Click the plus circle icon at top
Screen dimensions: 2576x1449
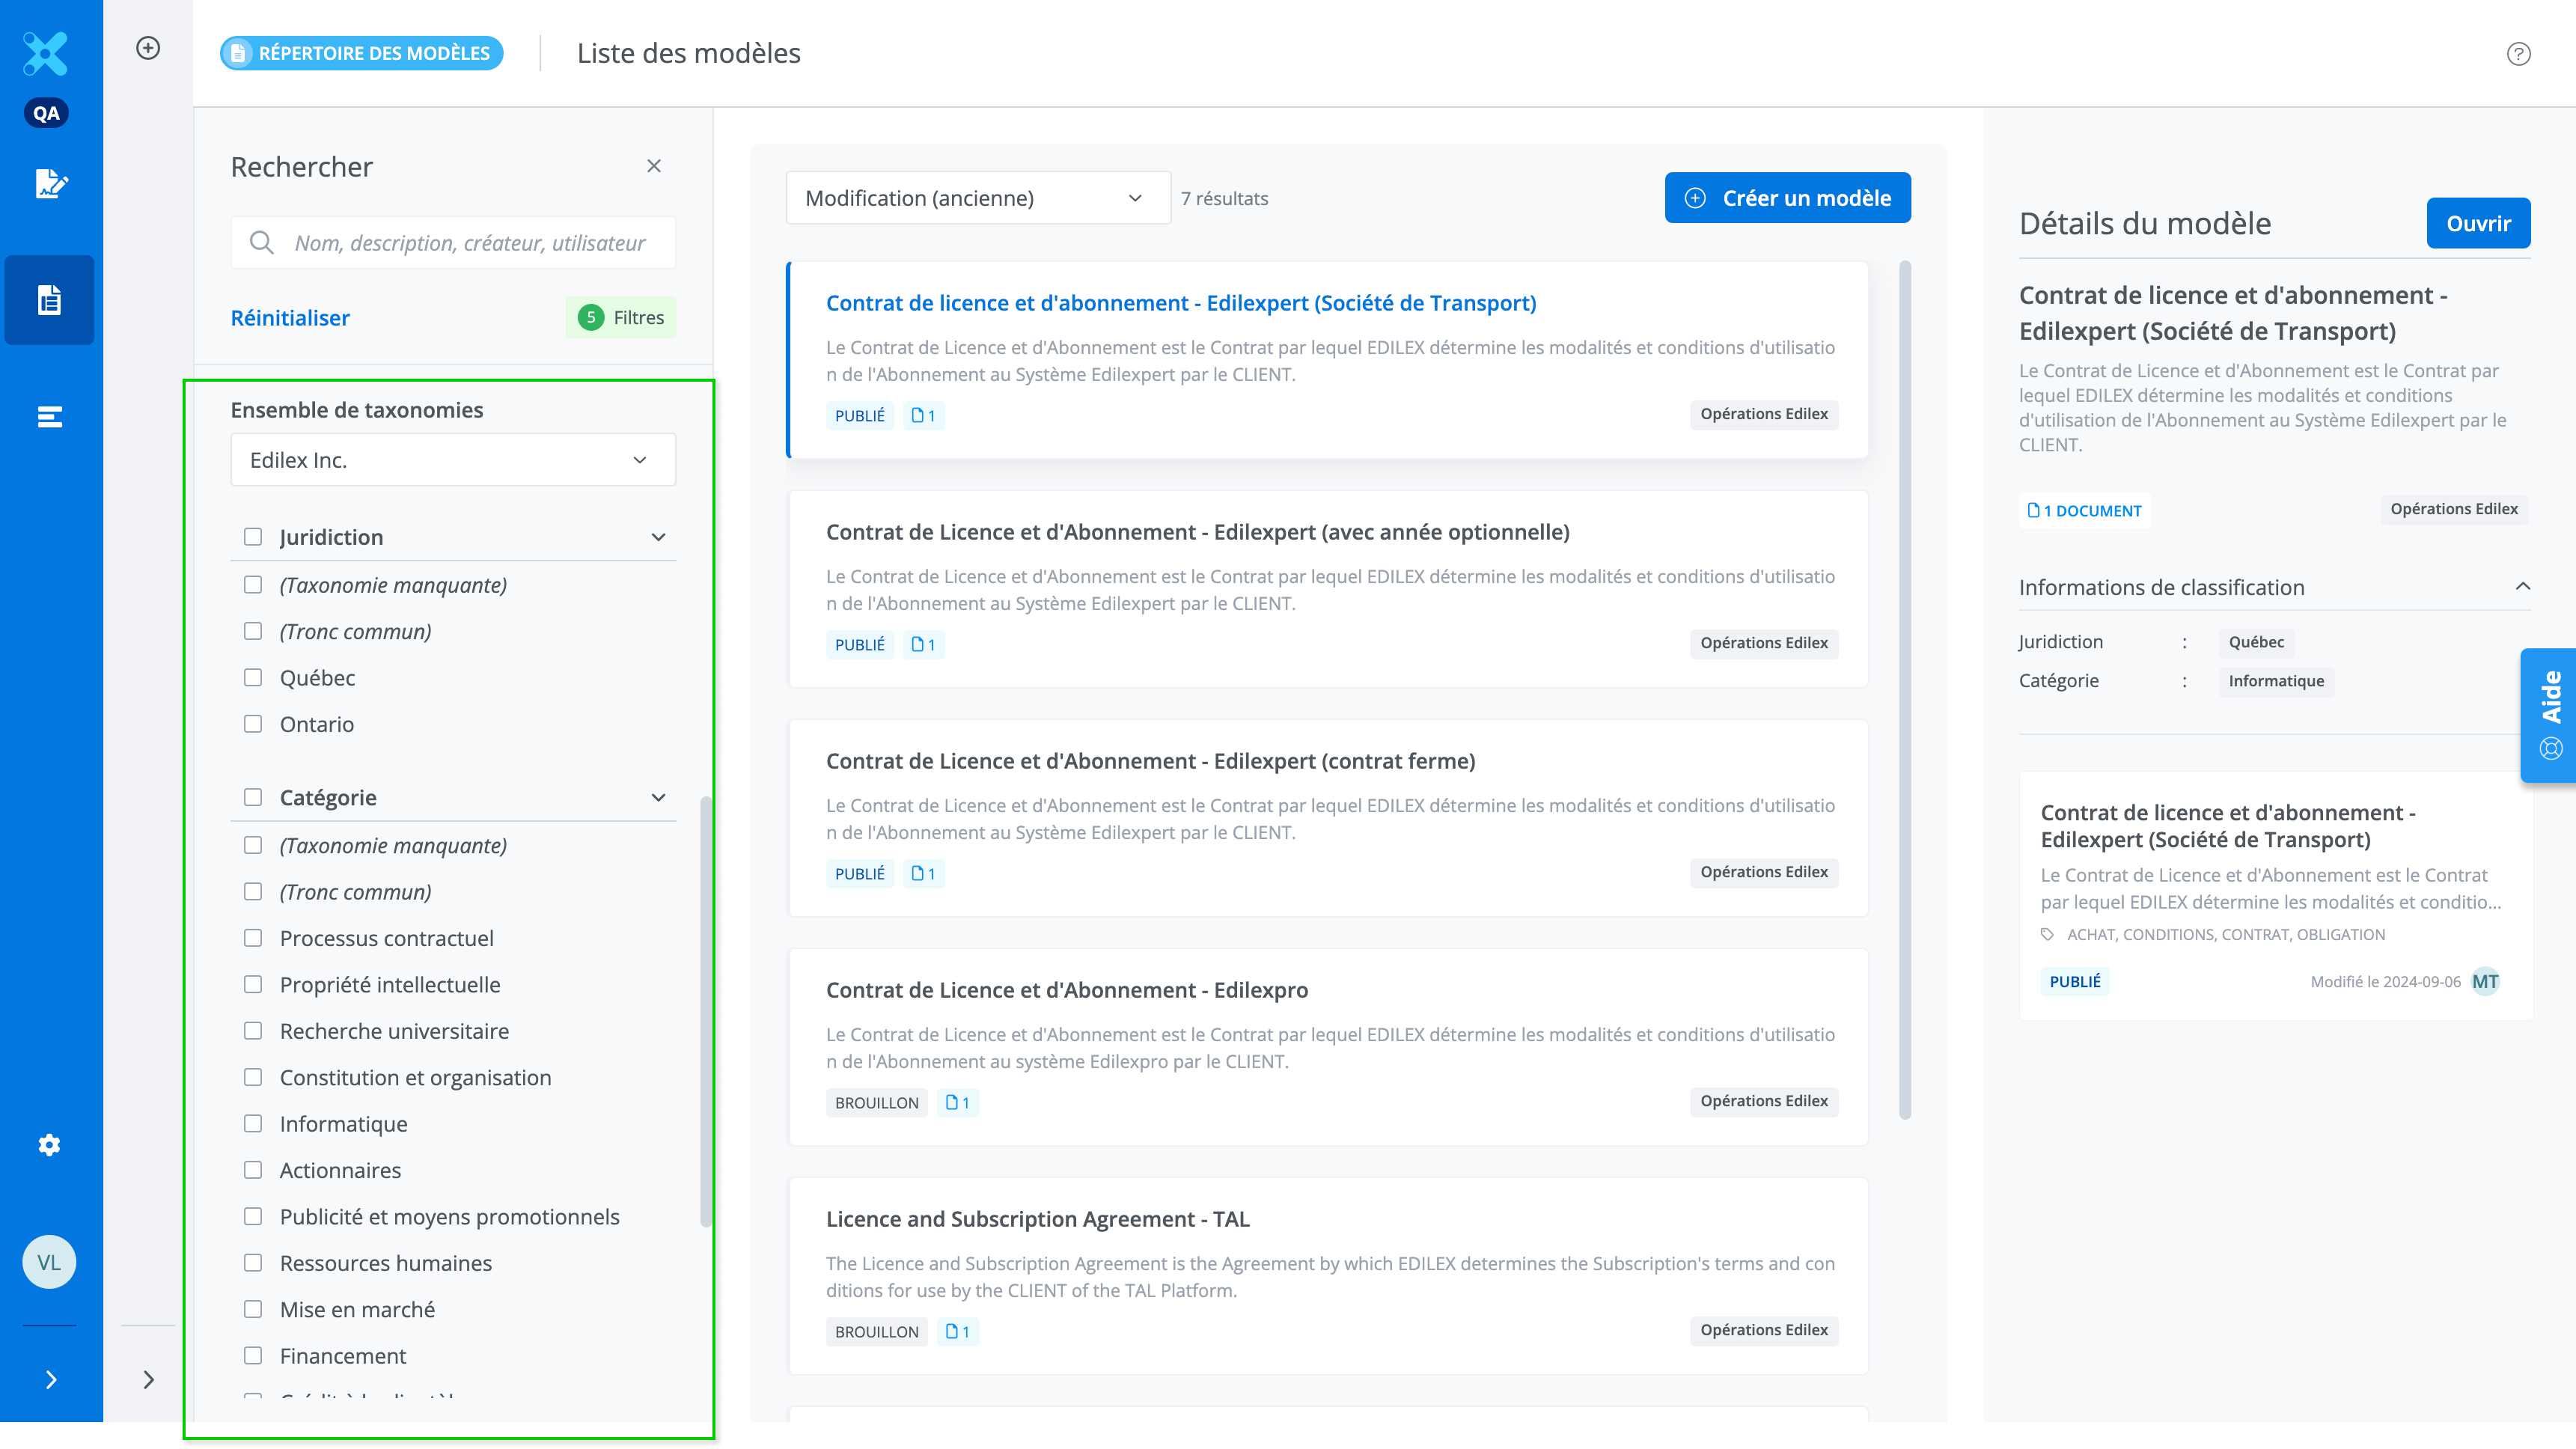[148, 48]
